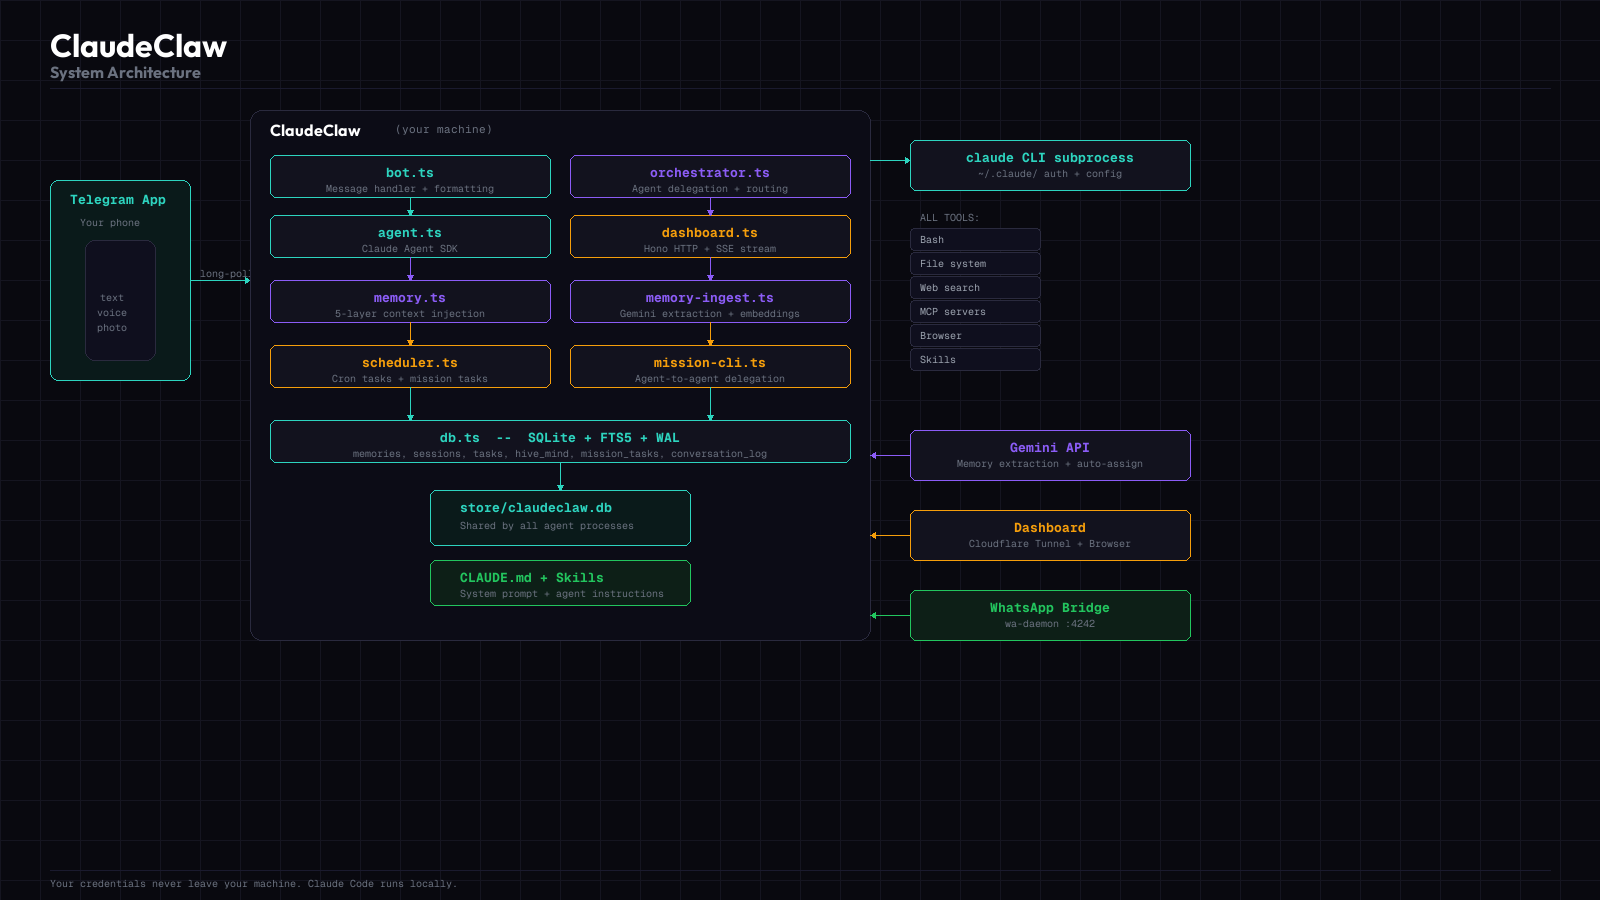The width and height of the screenshot is (1600, 900).
Task: Select the long-poll arrow label
Action: pos(224,274)
